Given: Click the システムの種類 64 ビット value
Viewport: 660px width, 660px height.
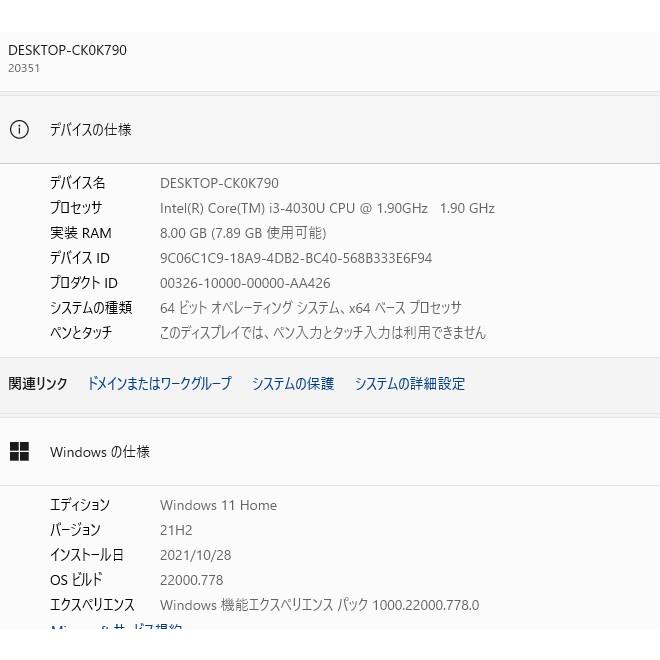Looking at the screenshot, I should 311,308.
